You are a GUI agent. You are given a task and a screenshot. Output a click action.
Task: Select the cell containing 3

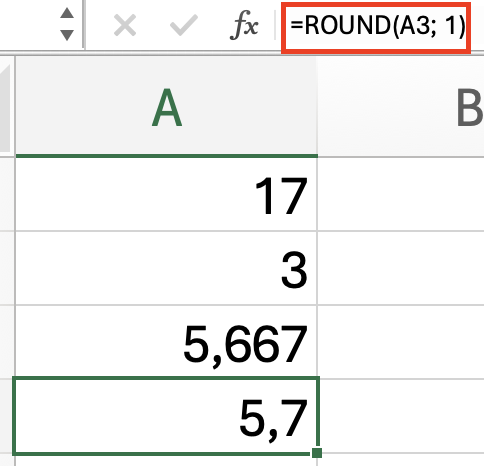[167, 268]
